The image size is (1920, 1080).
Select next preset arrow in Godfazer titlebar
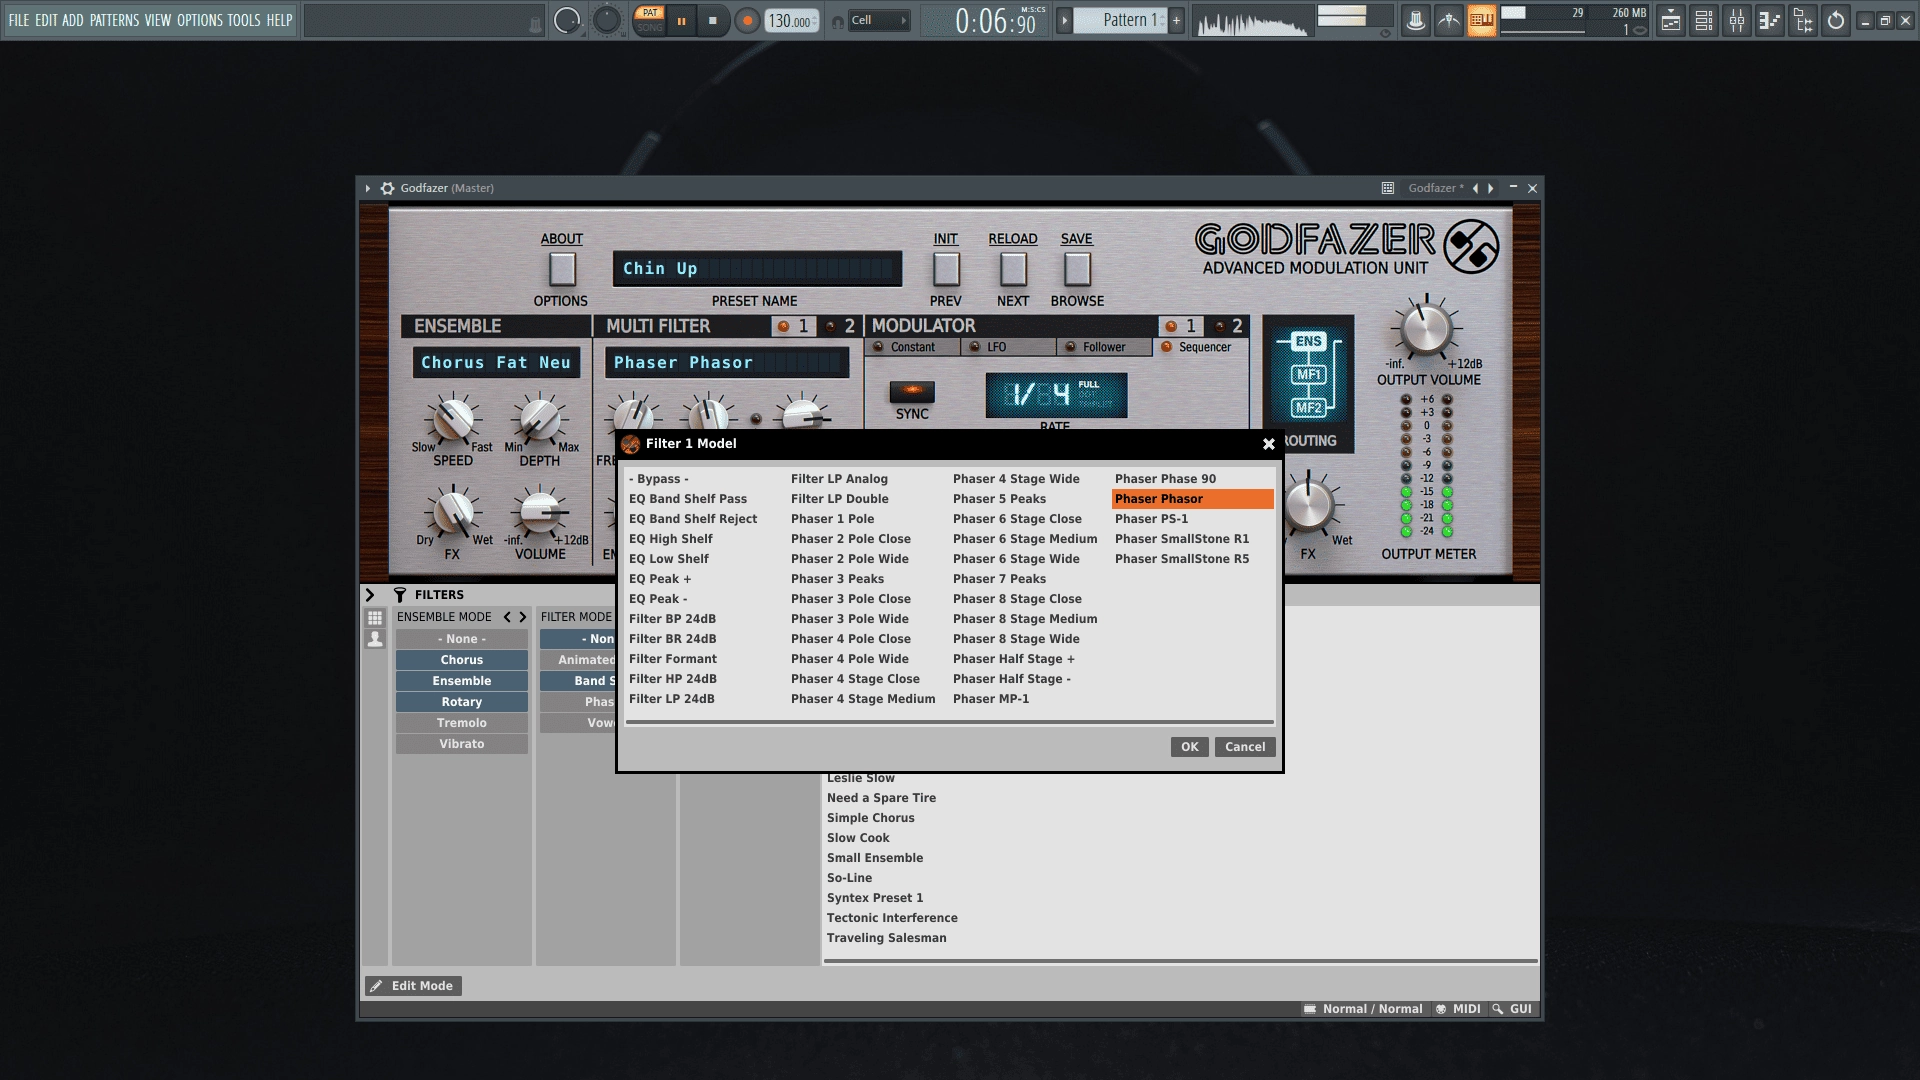point(1491,188)
